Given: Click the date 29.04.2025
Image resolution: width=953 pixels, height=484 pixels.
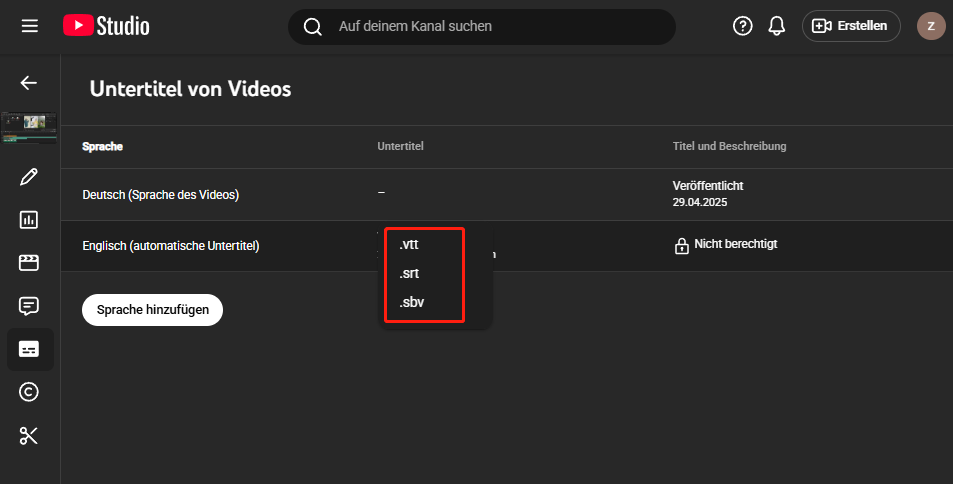Looking at the screenshot, I should pyautogui.click(x=700, y=202).
